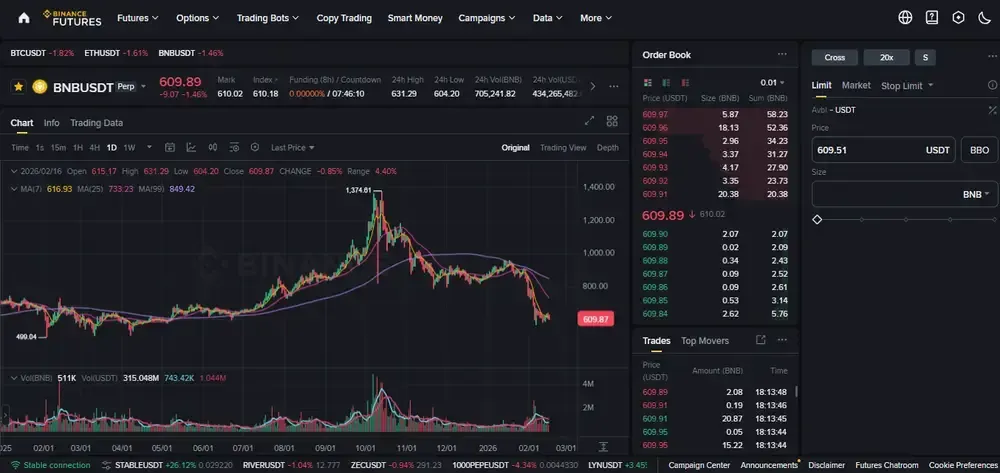Collapse the volume indicator legend chevron
Viewport: 1000px width, 473px height.
coord(14,378)
